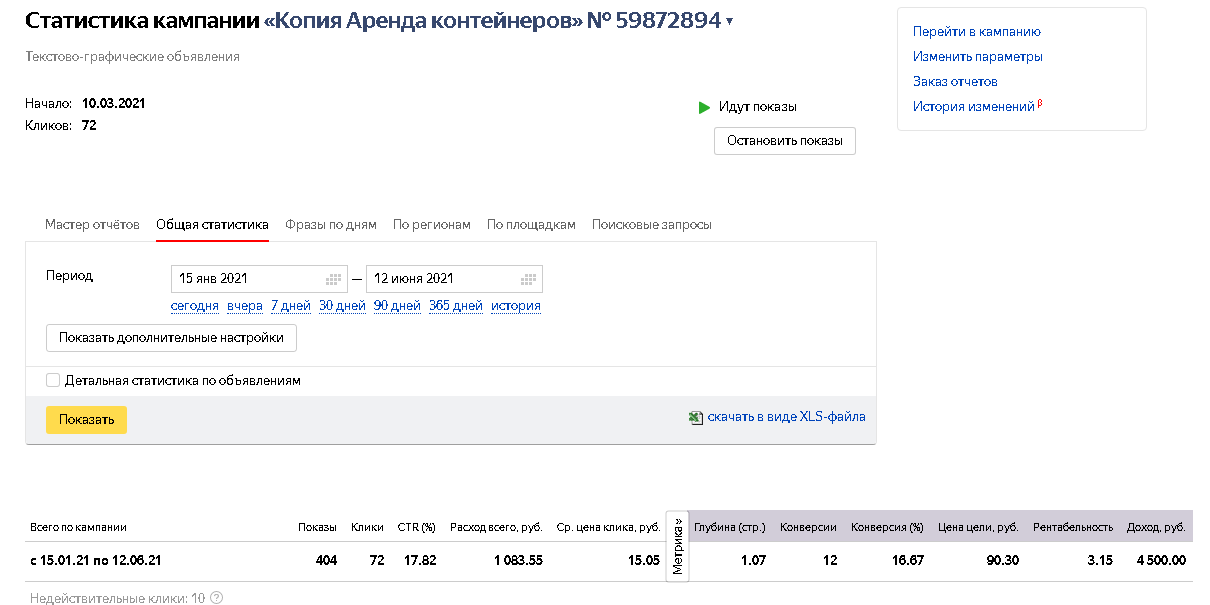Choose the 7 дней period shortcut
Image resolution: width=1210 pixels, height=605 pixels.
tap(291, 306)
